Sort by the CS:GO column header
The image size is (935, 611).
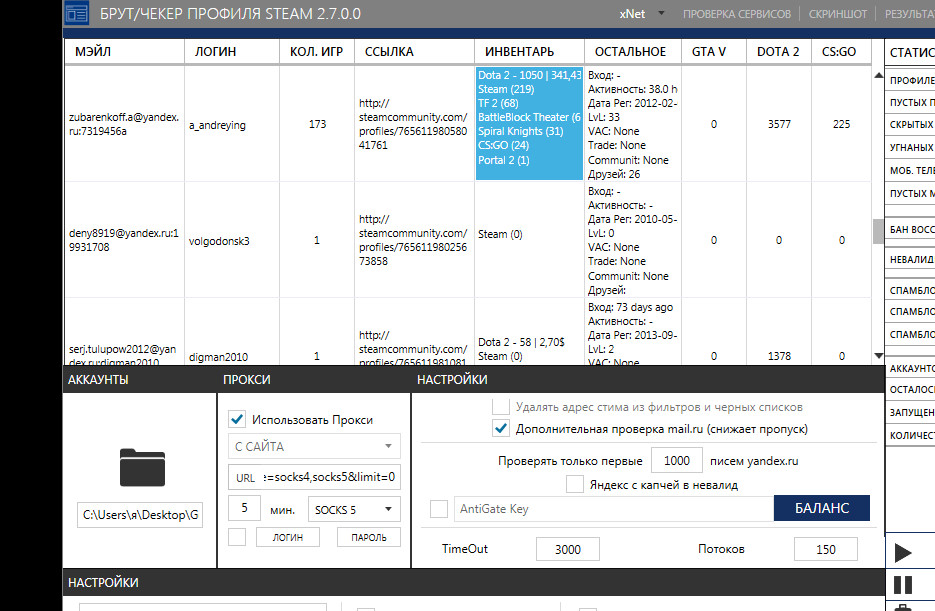(x=841, y=52)
